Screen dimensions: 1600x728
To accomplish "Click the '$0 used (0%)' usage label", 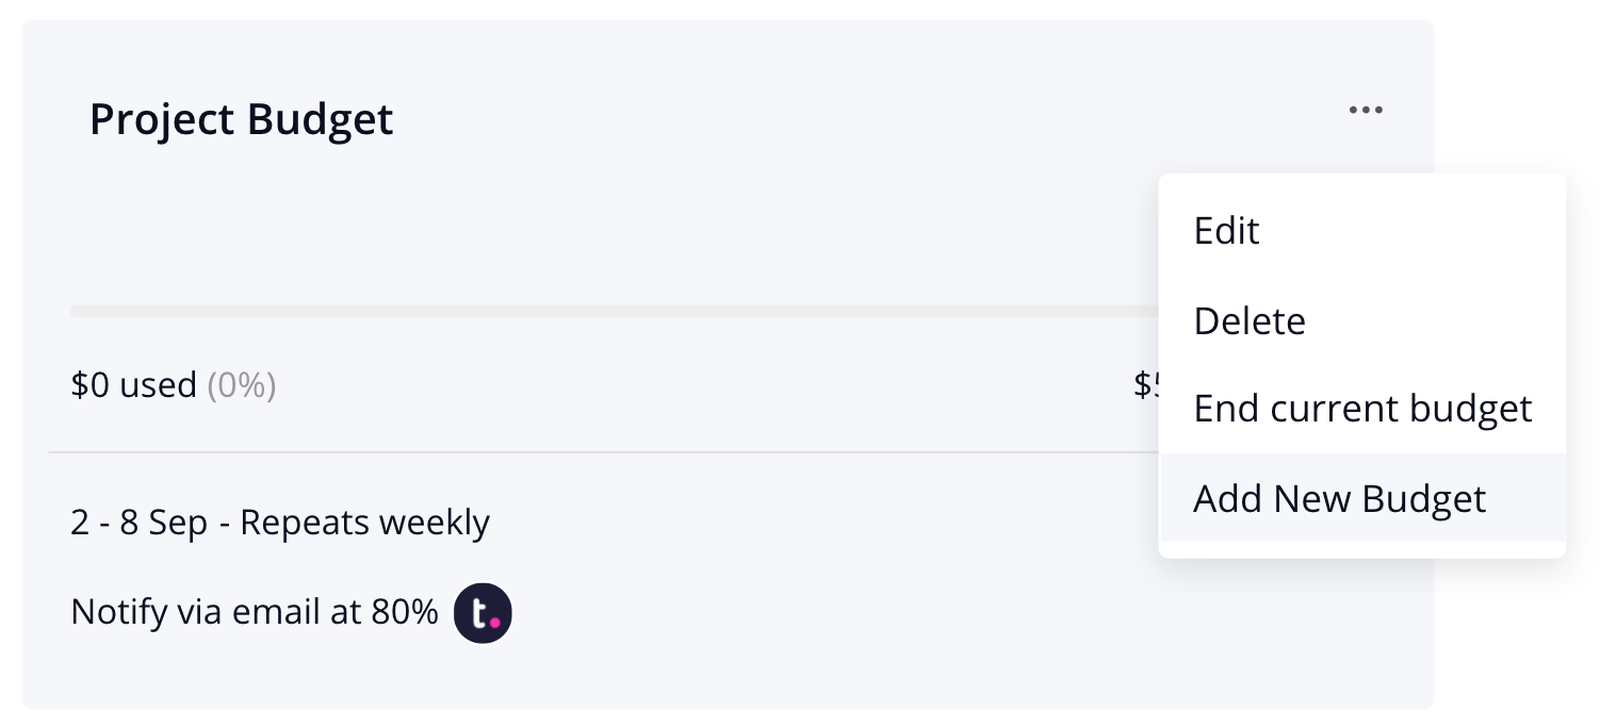I will tap(172, 385).
